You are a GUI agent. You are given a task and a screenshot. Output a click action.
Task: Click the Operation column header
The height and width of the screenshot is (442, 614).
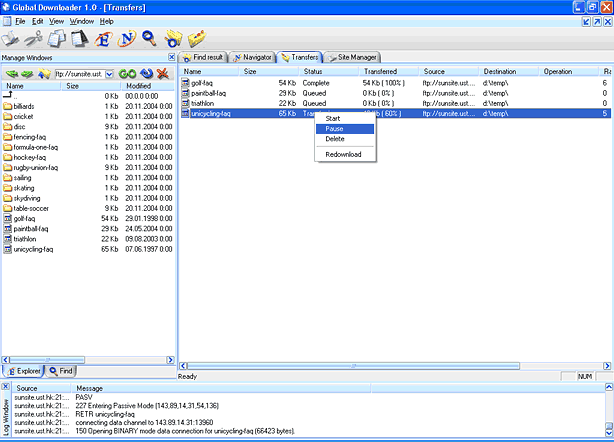[x=569, y=72]
